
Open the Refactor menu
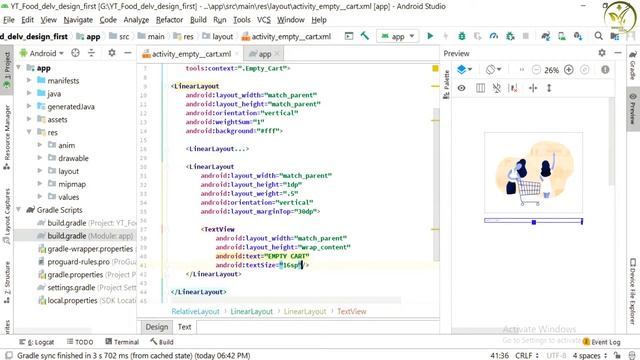click(169, 20)
